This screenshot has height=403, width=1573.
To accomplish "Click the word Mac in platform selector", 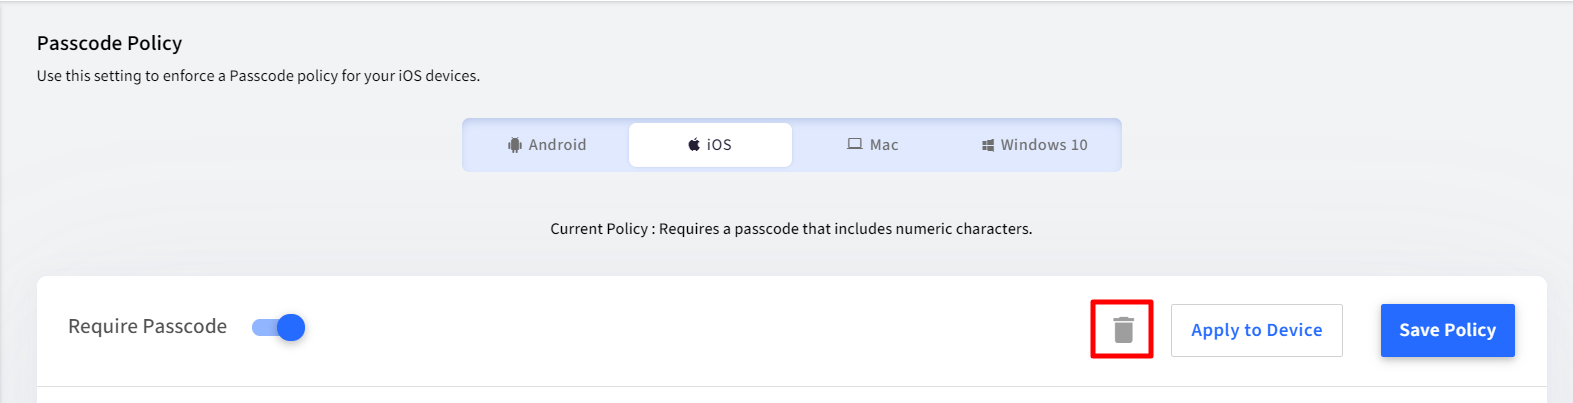I will (884, 145).
